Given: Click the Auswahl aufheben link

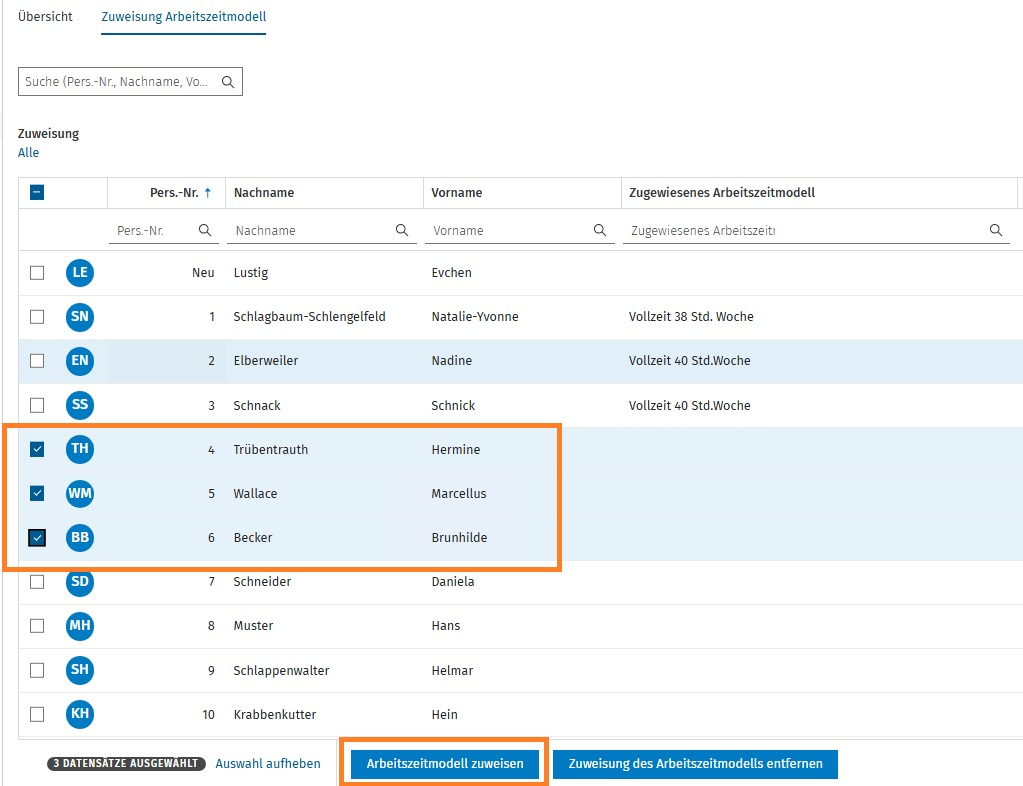Looking at the screenshot, I should point(267,764).
